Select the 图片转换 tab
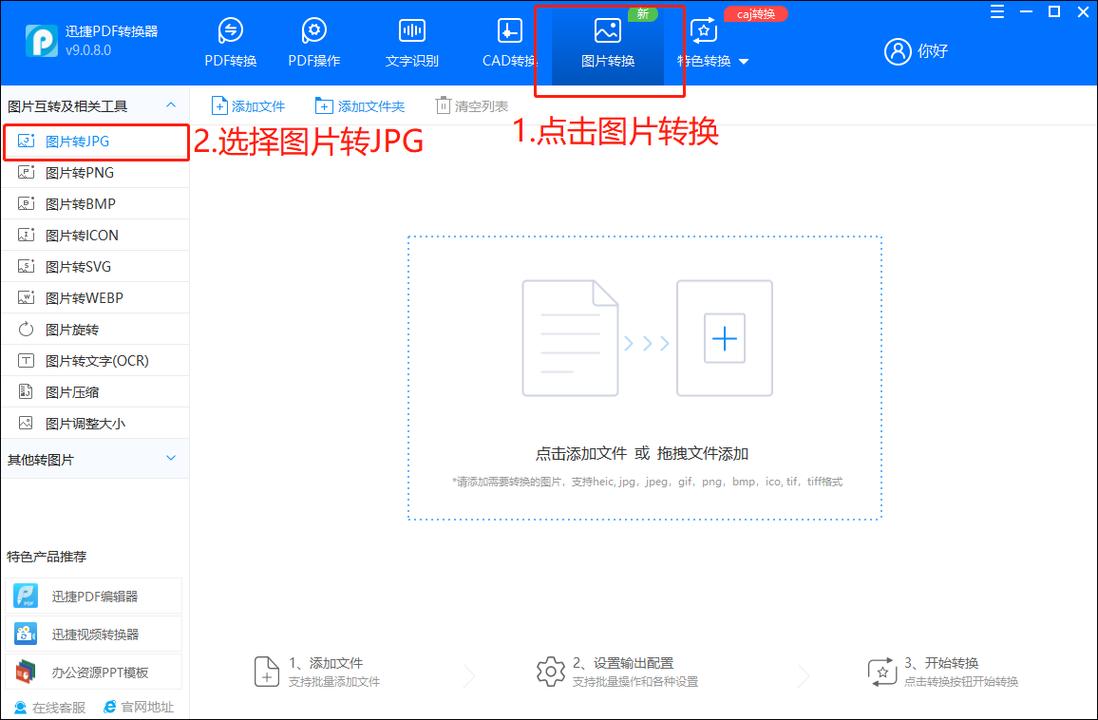This screenshot has width=1098, height=720. click(608, 44)
